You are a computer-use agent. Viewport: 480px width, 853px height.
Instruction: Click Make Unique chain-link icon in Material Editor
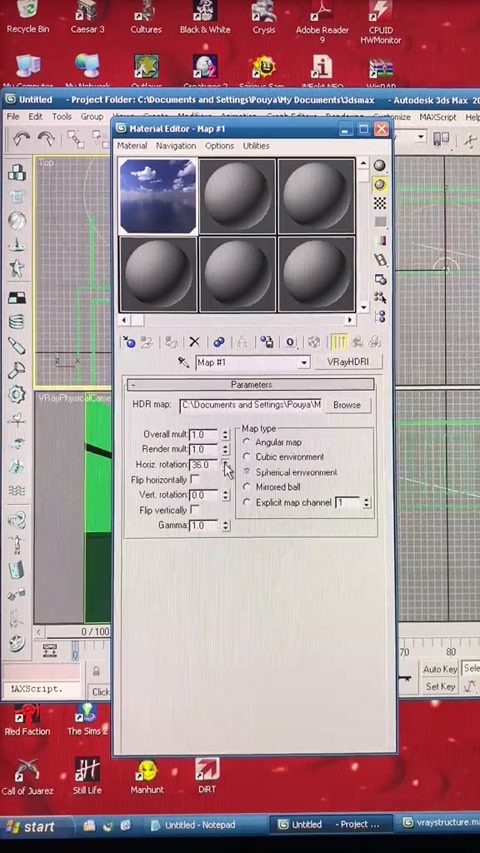(x=219, y=342)
